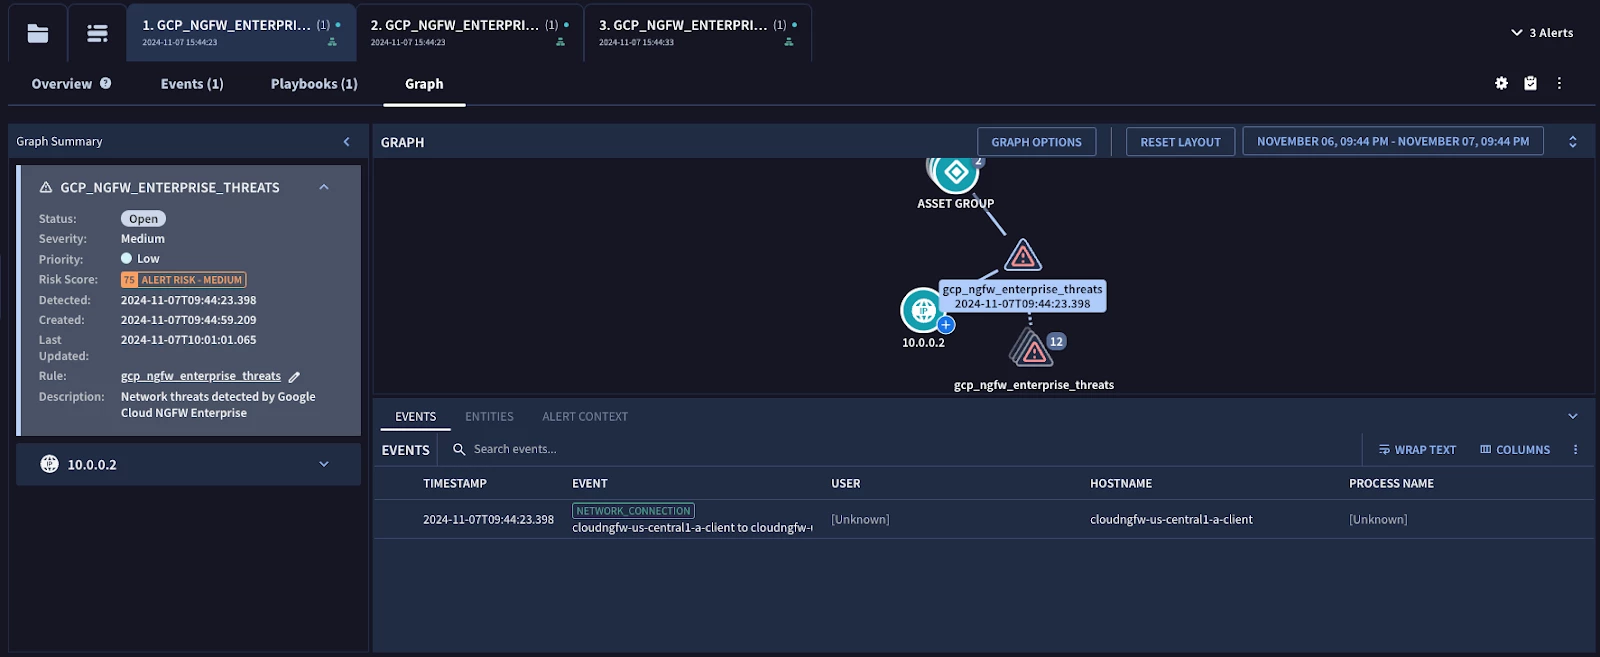Click the plus badge on 10.0.0.2 node
The image size is (1600, 657).
tap(946, 325)
